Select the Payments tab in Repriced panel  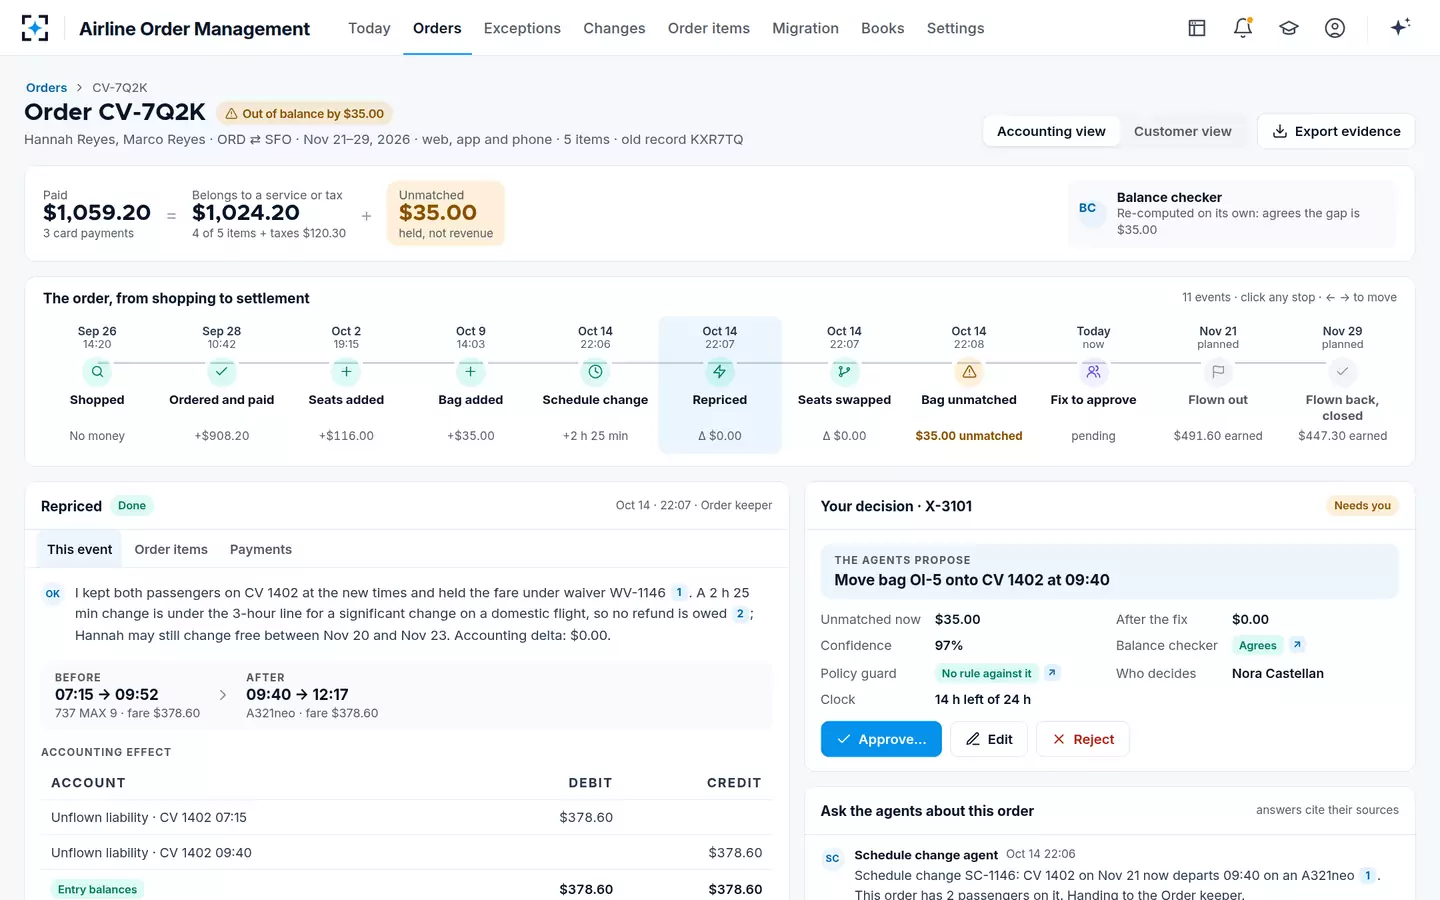[x=261, y=549]
